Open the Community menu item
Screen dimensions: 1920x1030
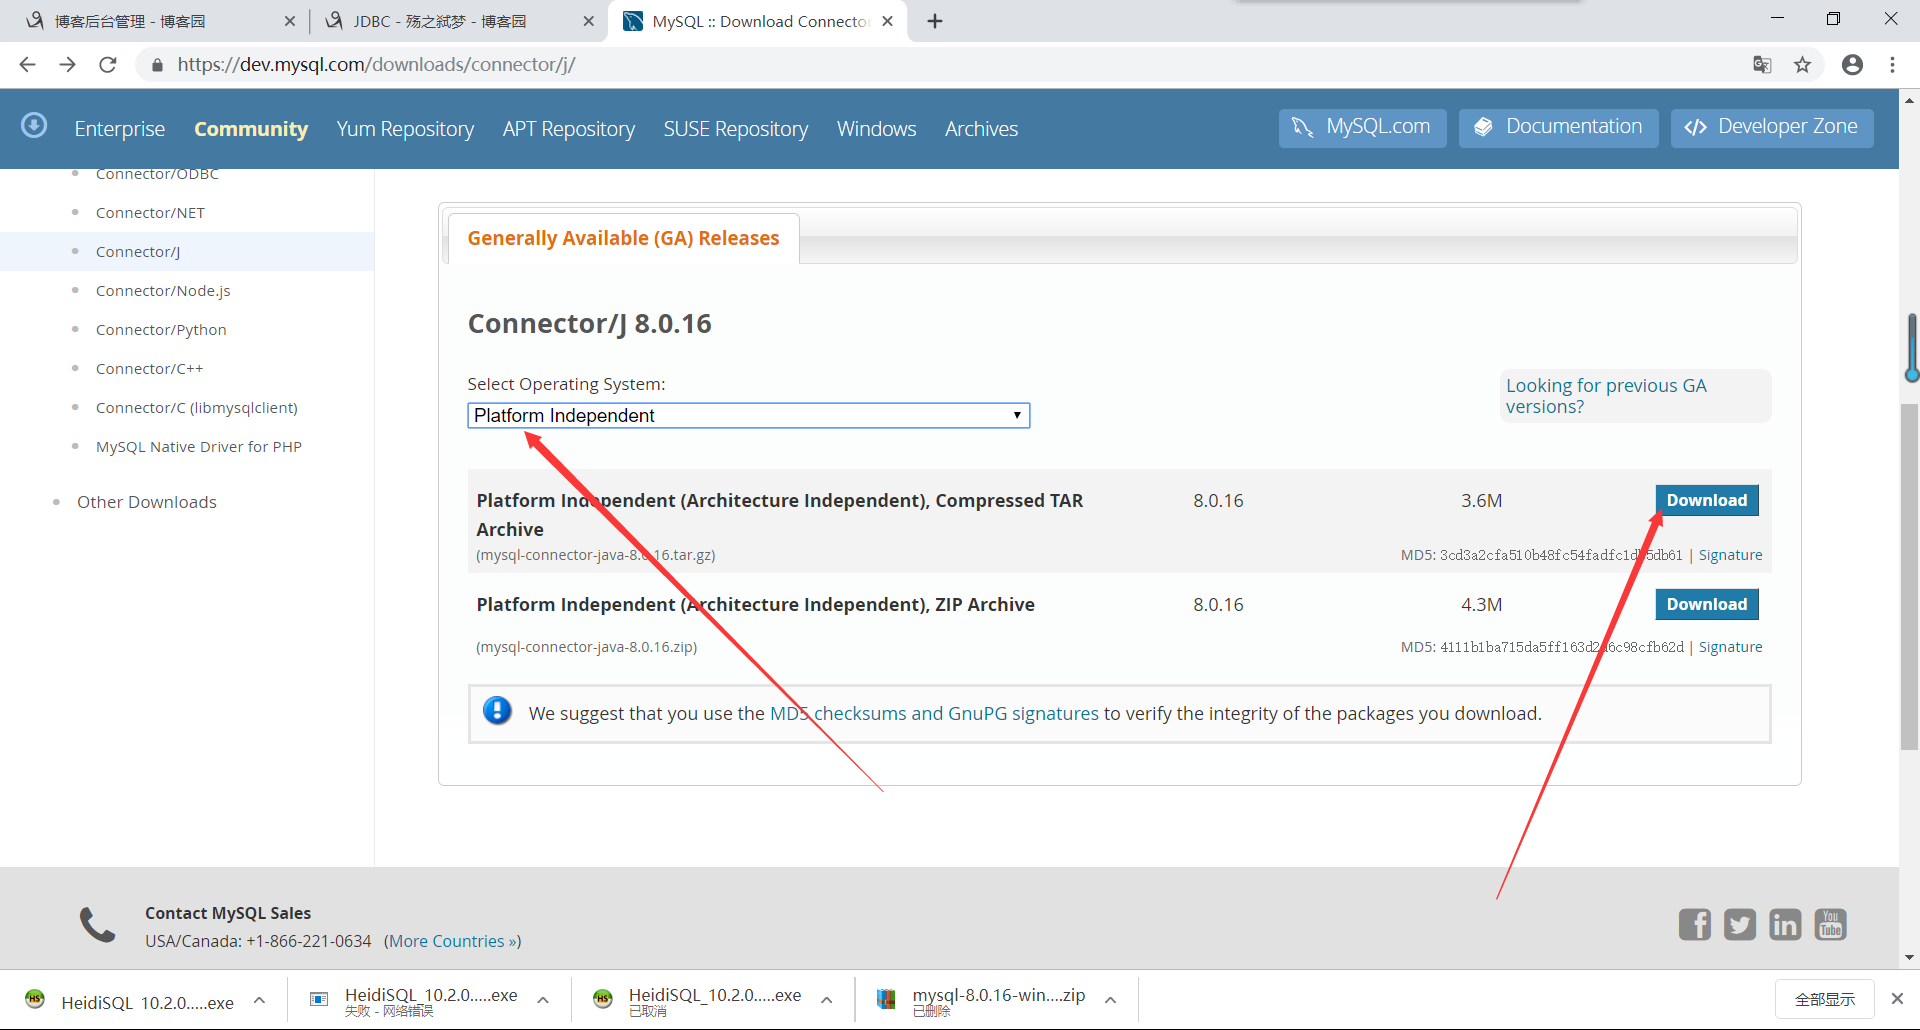pos(251,129)
